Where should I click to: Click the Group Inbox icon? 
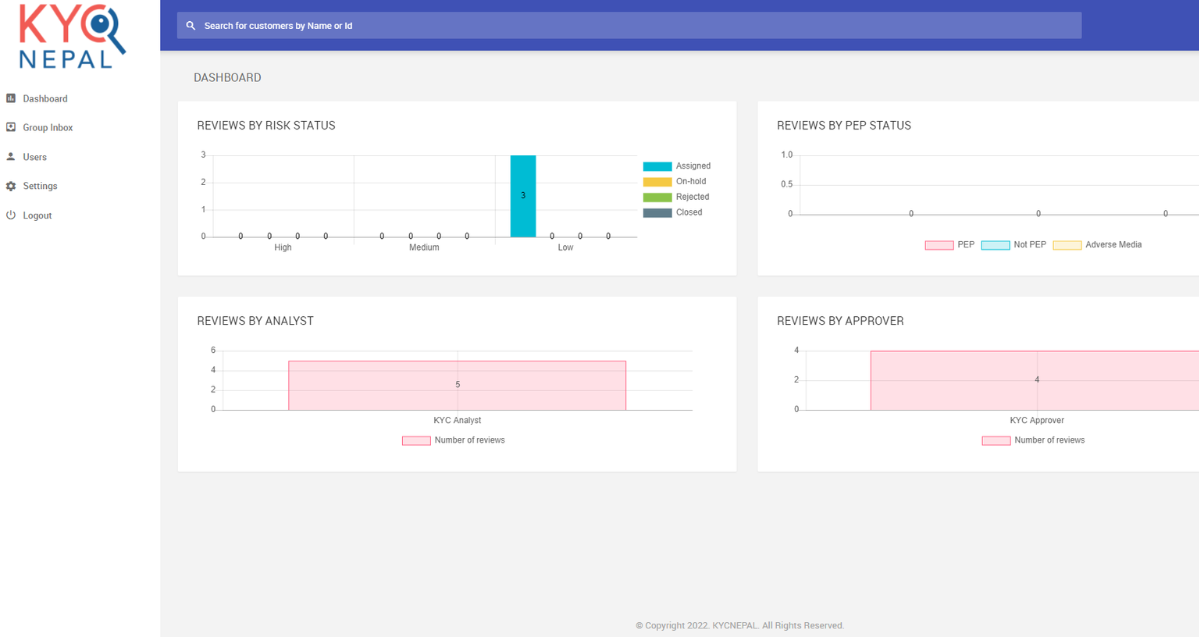[x=11, y=127]
